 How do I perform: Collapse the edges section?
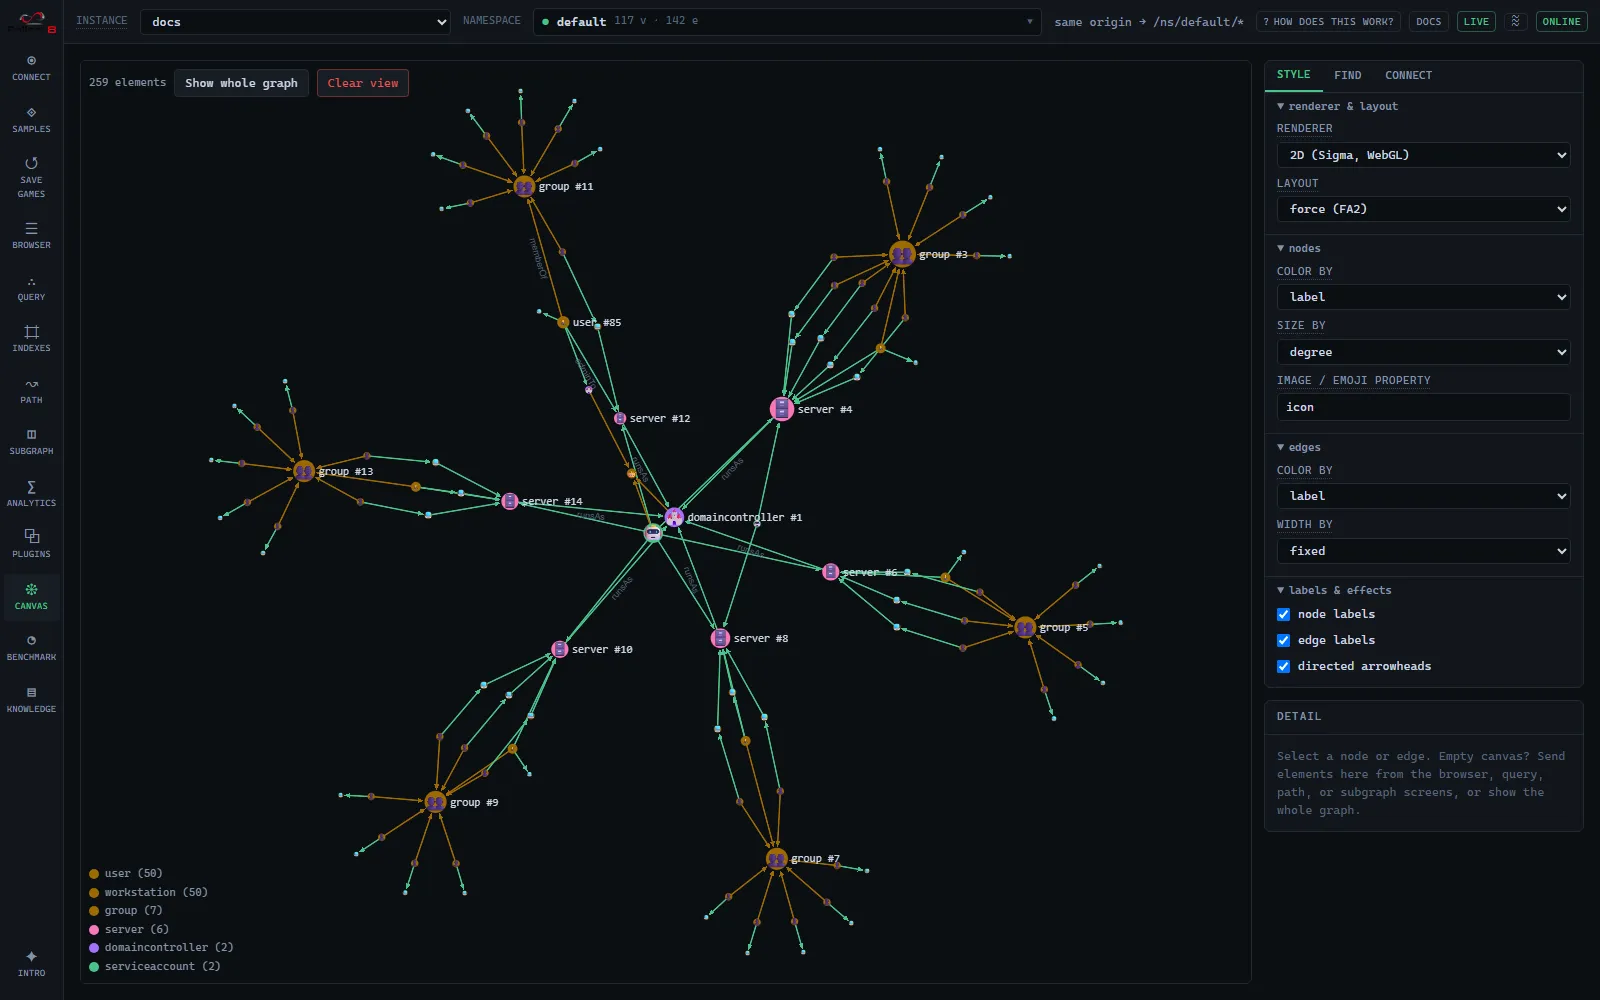click(x=1298, y=447)
